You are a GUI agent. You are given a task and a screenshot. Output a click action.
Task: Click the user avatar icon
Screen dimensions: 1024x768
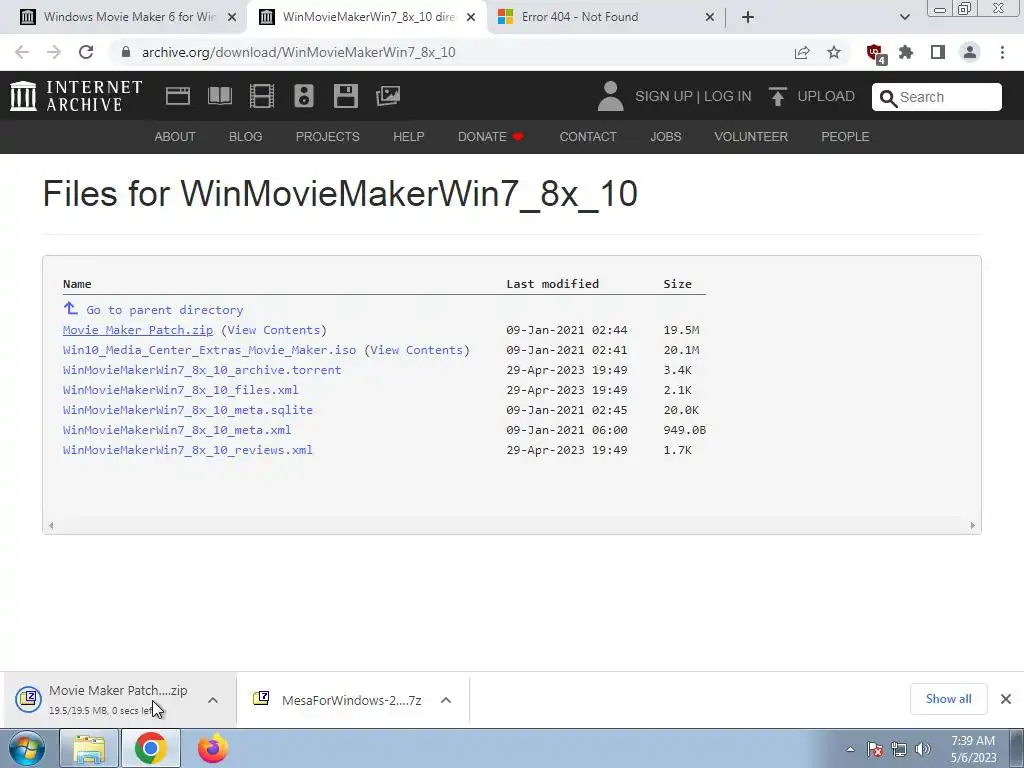point(611,96)
